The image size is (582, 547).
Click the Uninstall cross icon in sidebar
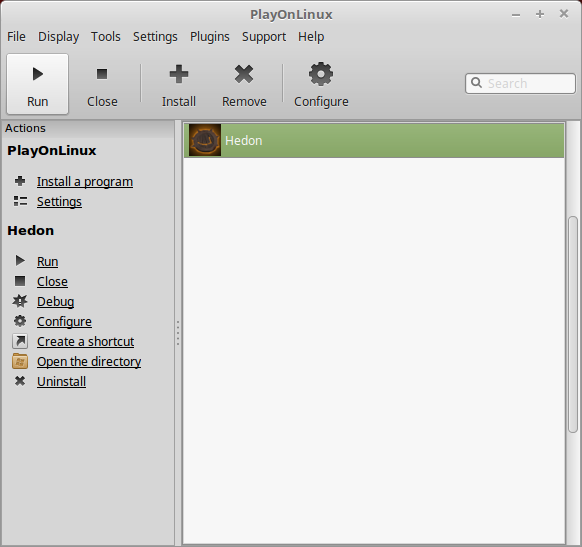tap(20, 381)
